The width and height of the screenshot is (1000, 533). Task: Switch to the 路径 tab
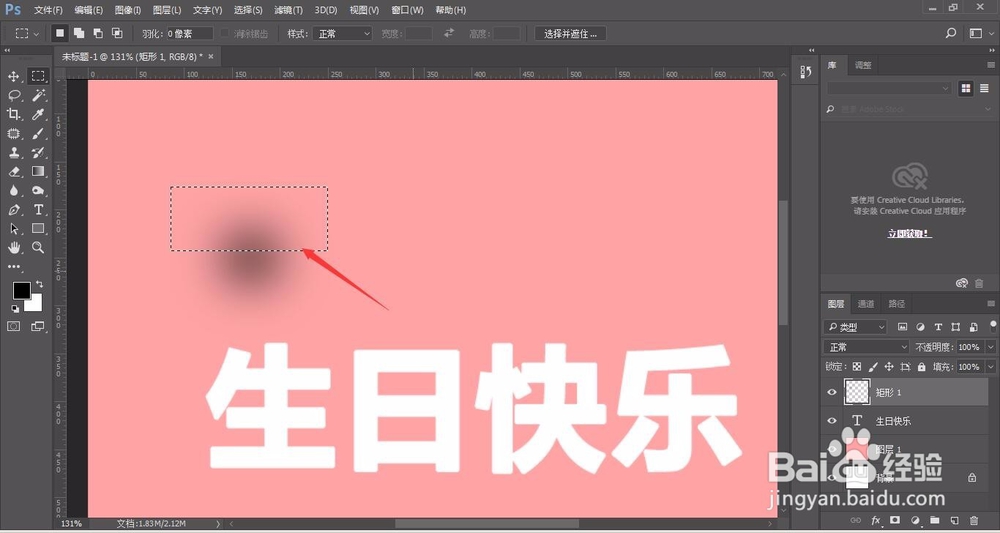pos(897,304)
